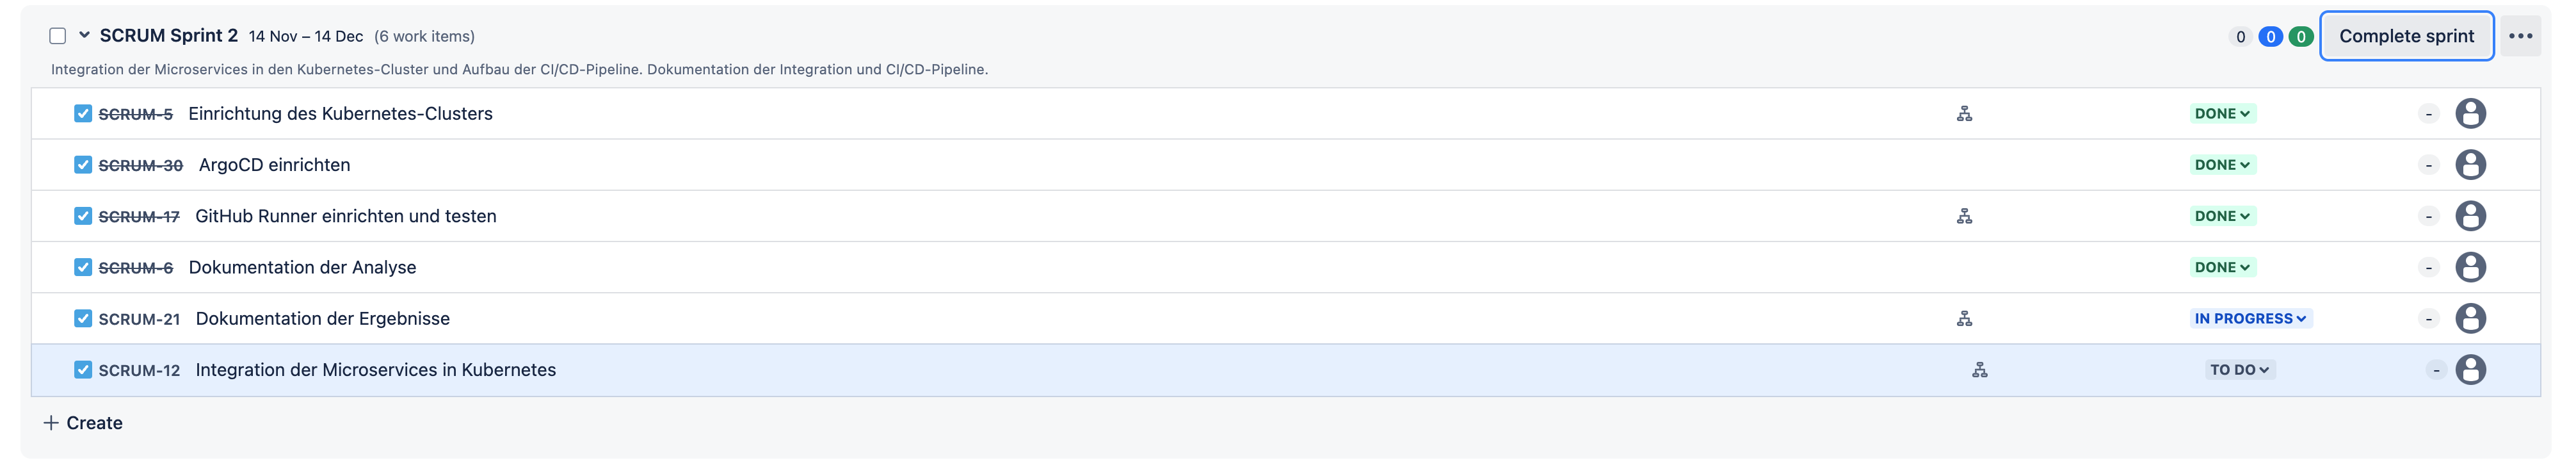Click assignee avatar on SCRUM-6 row
This screenshot has width=2576, height=474.
(2469, 267)
